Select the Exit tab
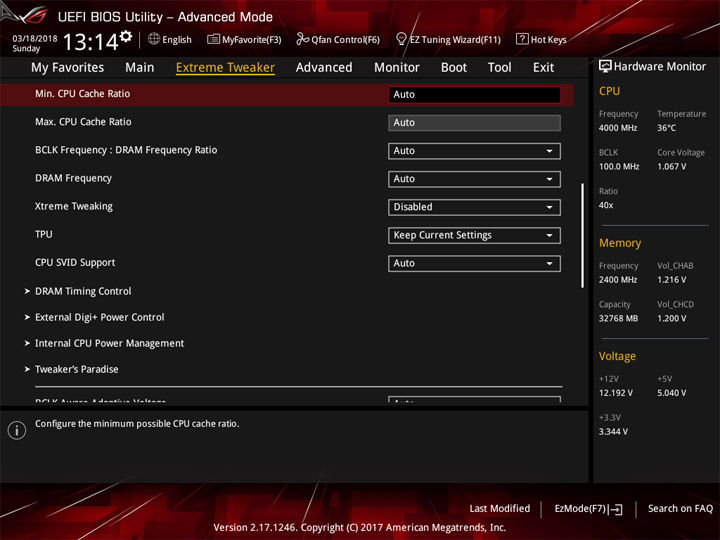This screenshot has height=540, width=720. click(543, 68)
